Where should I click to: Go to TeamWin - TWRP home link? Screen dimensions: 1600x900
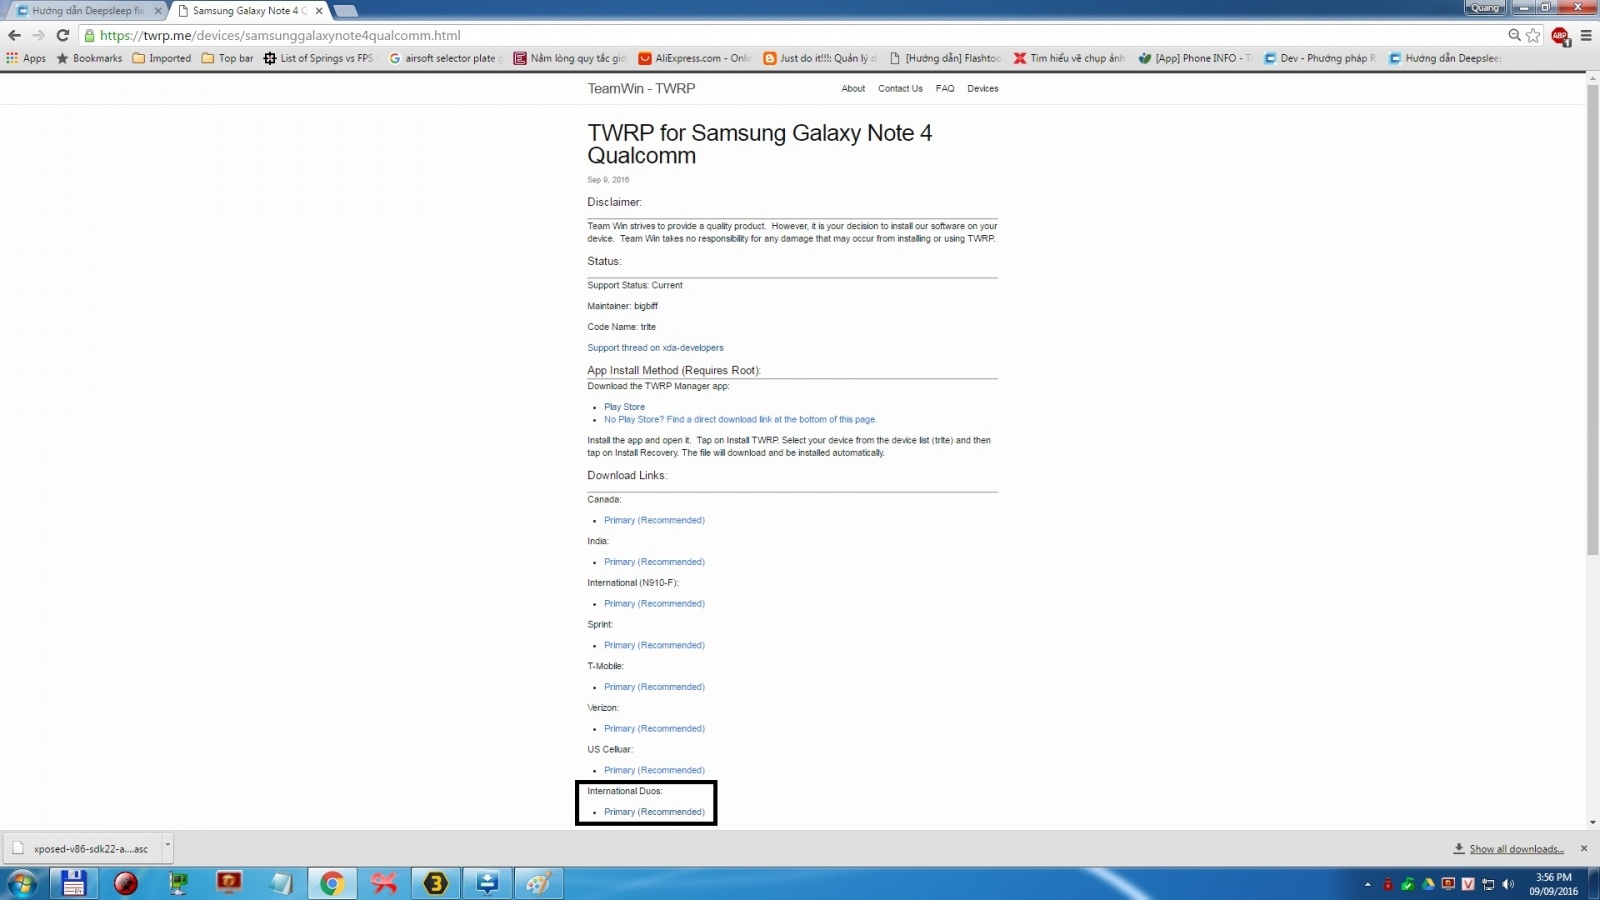tap(641, 89)
